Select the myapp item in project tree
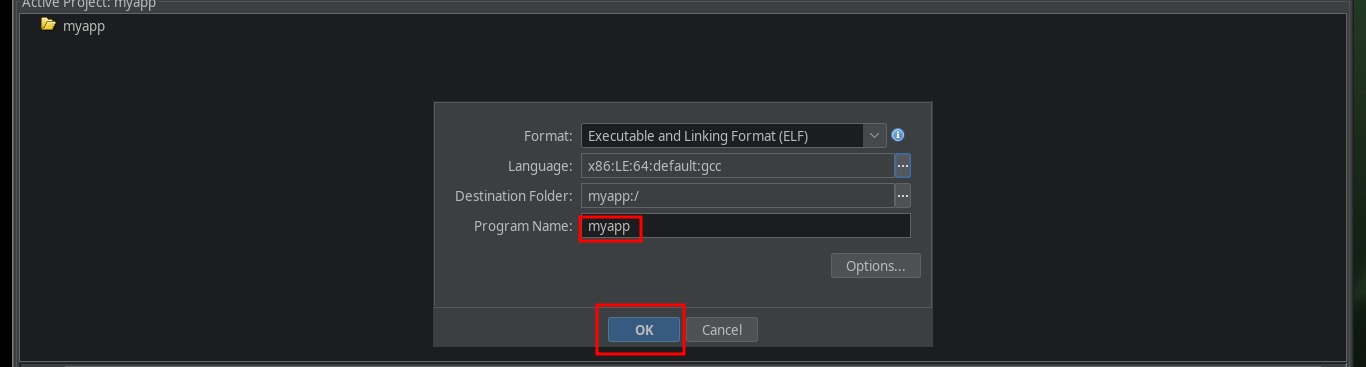 pyautogui.click(x=84, y=26)
